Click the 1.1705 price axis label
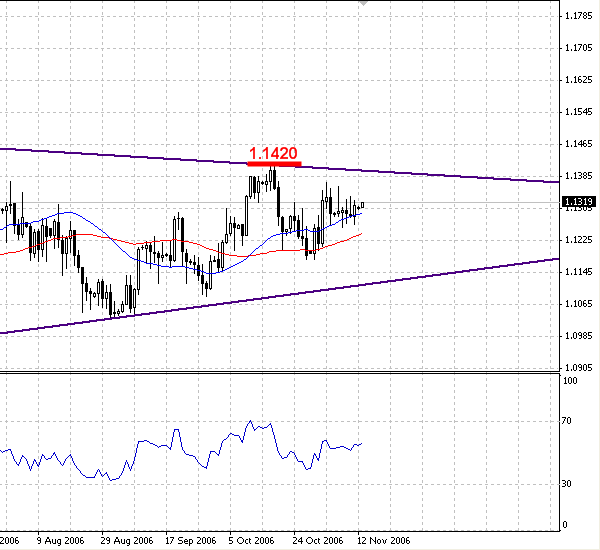Viewport: 600px width, 550px height. pos(579,48)
